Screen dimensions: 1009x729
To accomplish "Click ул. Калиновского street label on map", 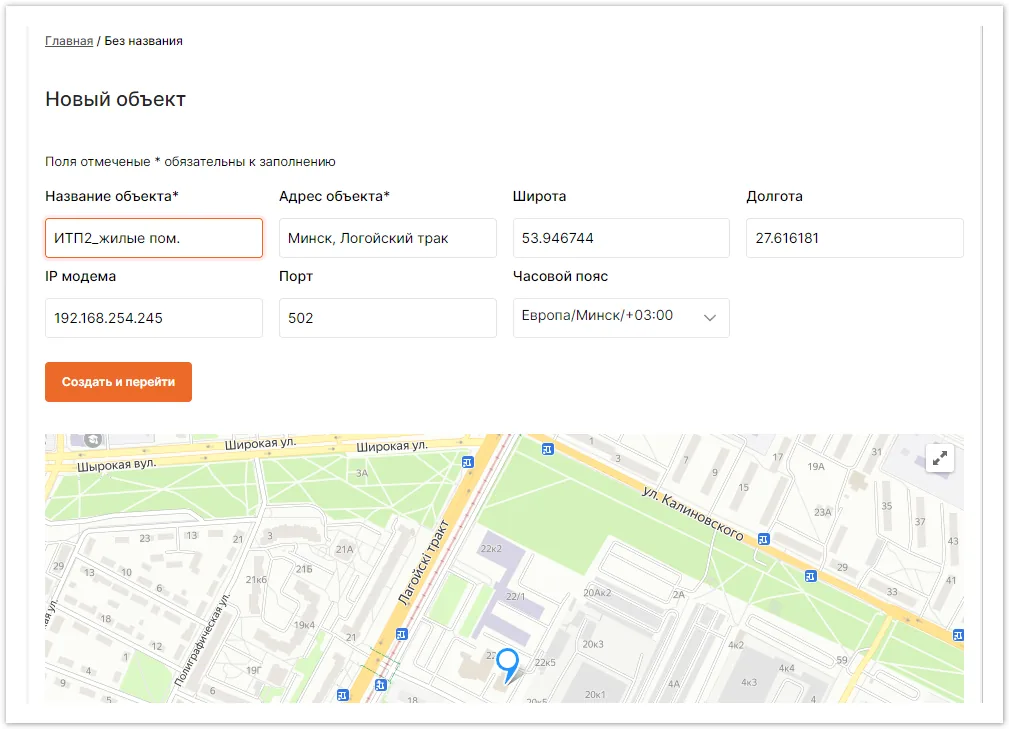I will coord(693,513).
